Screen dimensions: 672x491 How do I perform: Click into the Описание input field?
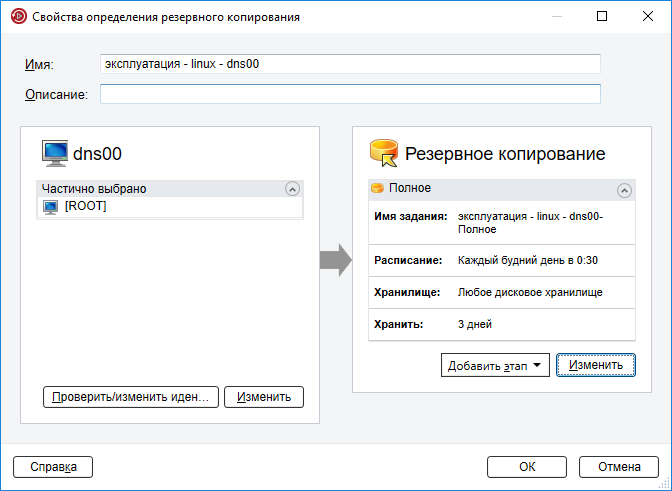pyautogui.click(x=350, y=94)
